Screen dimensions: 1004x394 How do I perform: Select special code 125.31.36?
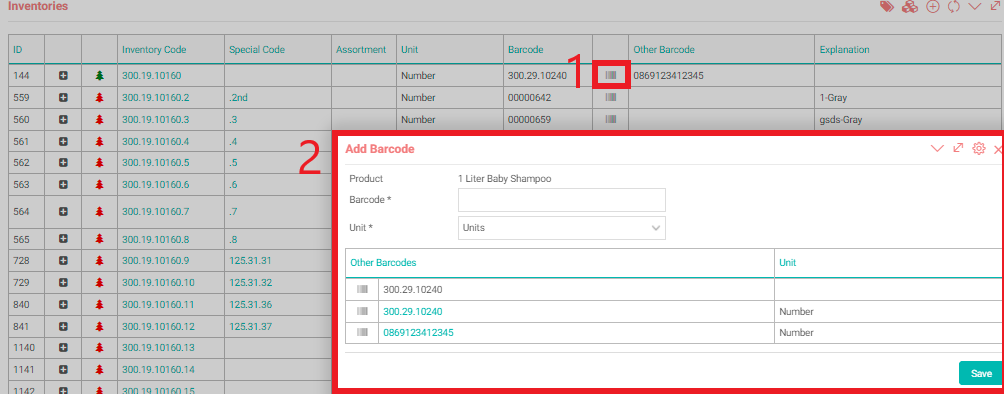(250, 304)
